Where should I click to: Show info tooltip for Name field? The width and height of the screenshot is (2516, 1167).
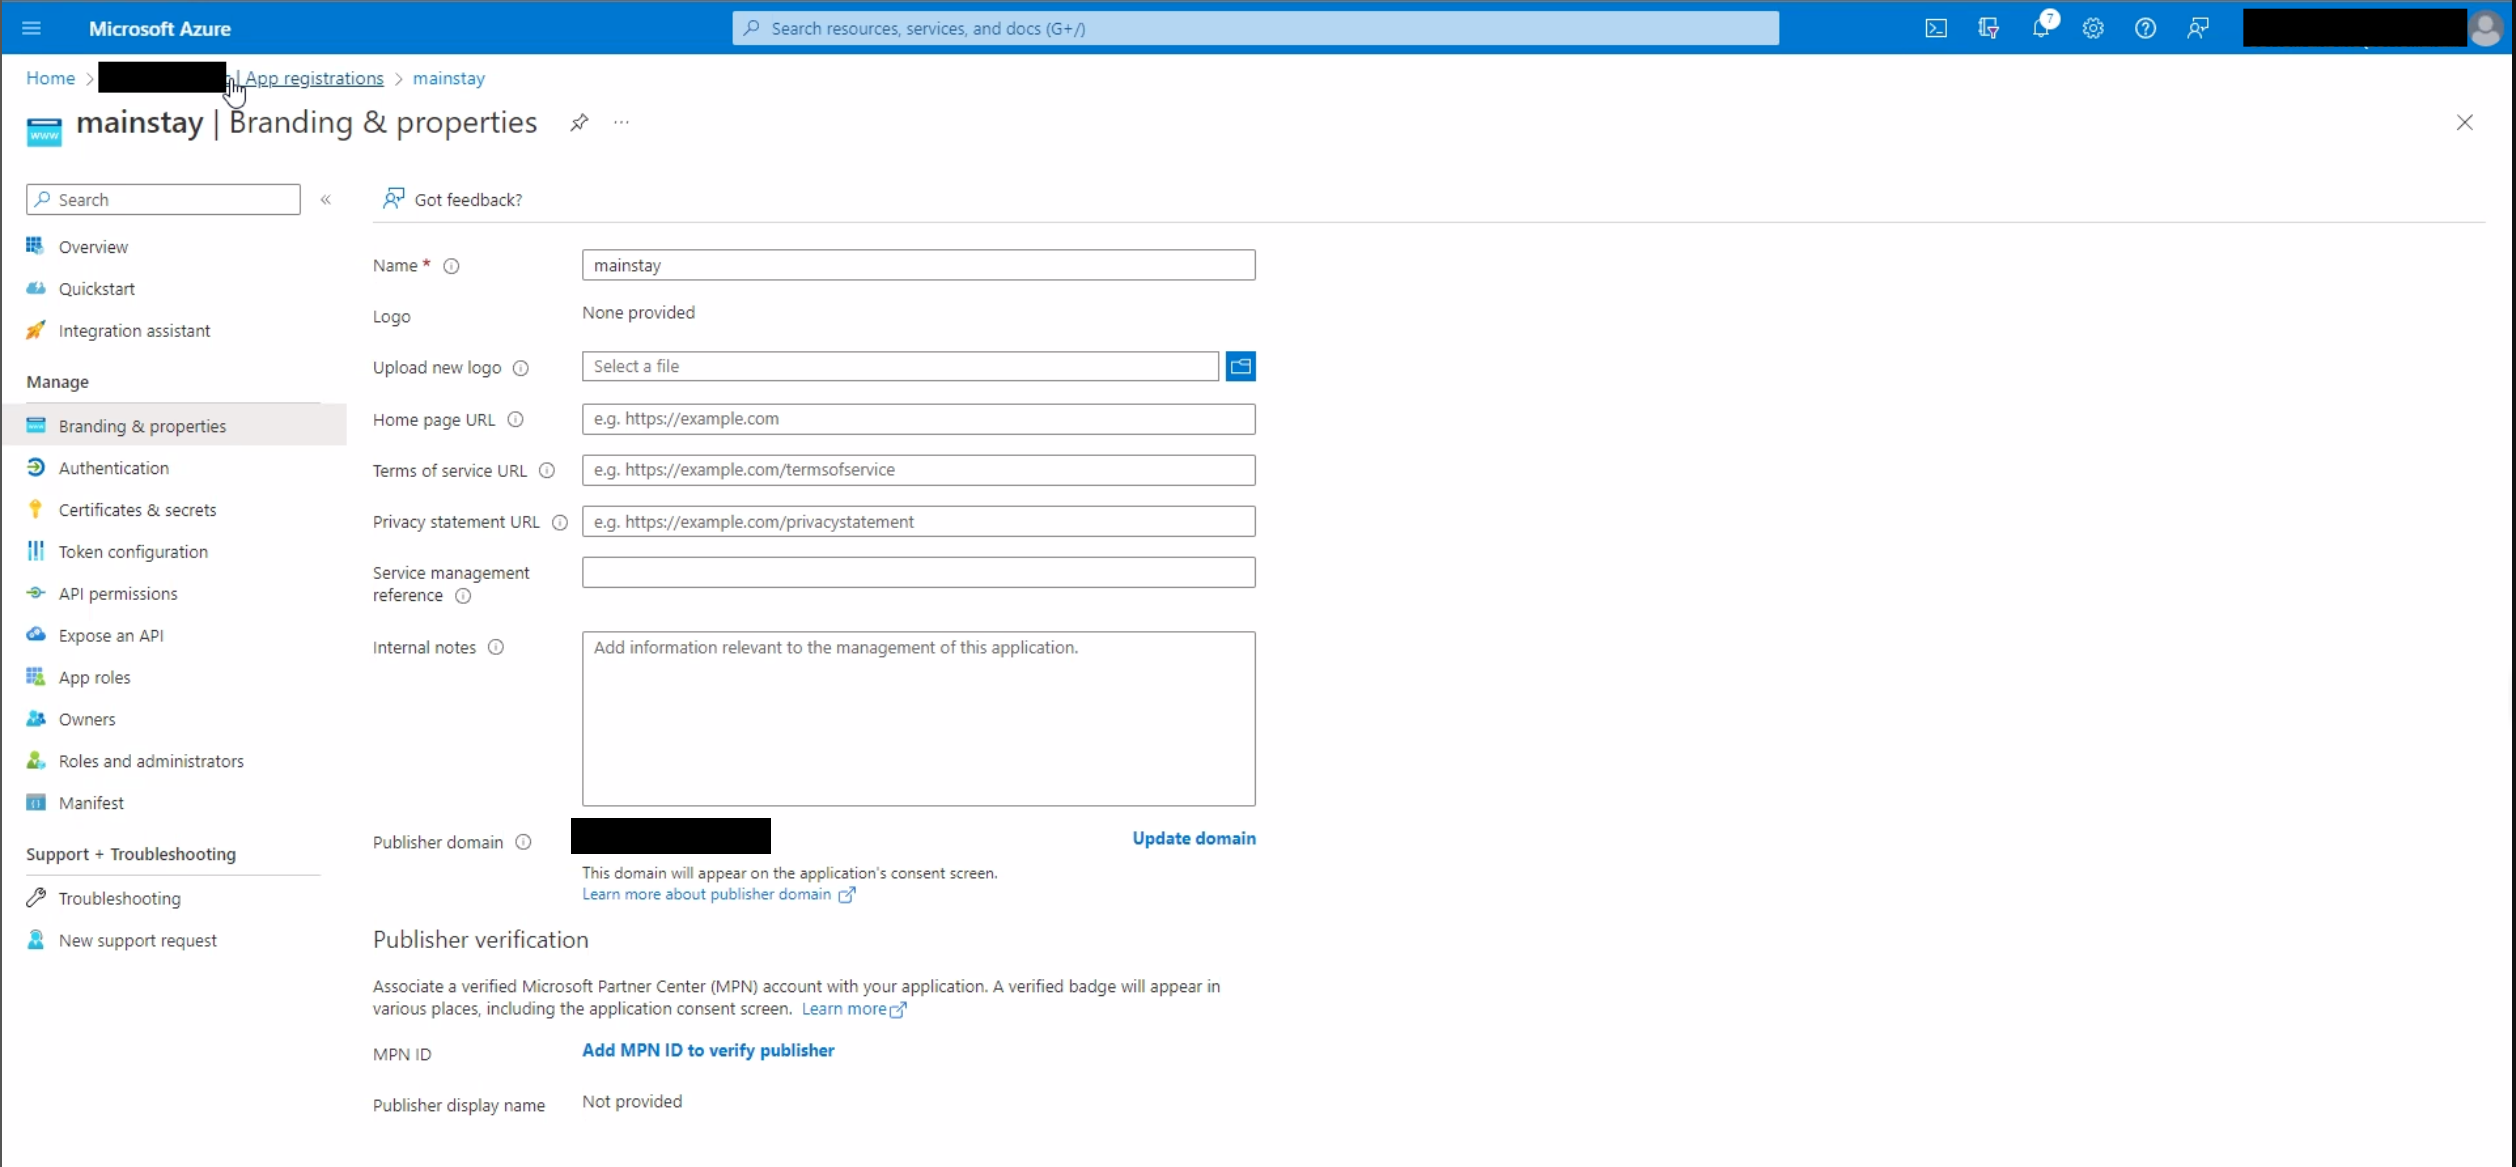coord(451,266)
